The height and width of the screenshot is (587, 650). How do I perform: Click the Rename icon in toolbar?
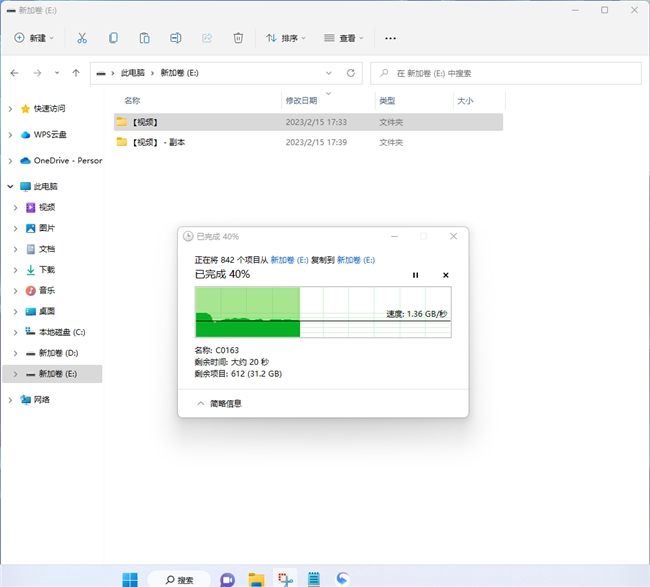[175, 38]
